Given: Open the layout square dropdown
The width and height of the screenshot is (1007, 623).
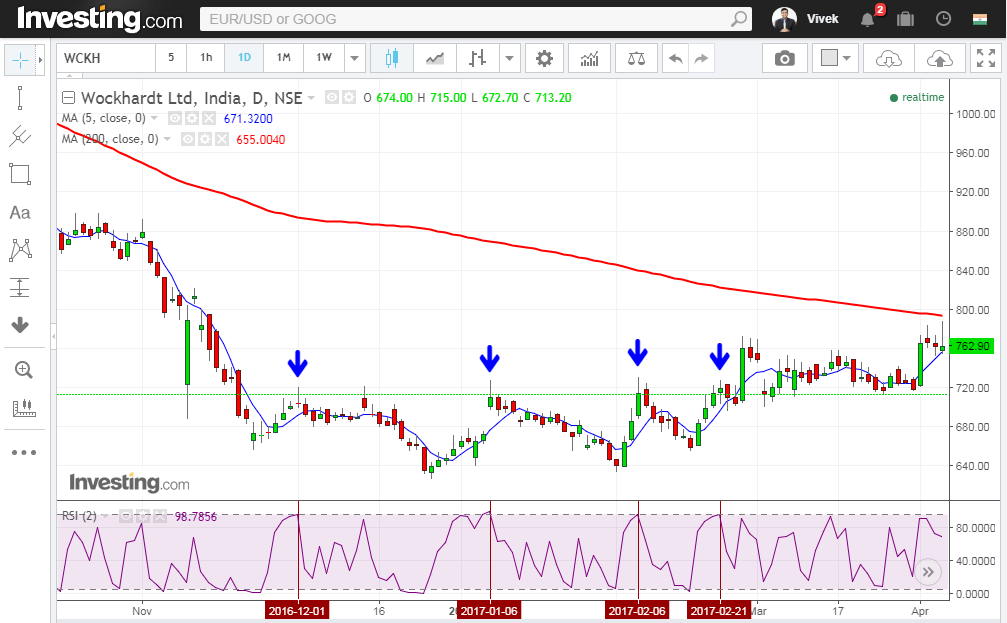Looking at the screenshot, I should pos(835,59).
